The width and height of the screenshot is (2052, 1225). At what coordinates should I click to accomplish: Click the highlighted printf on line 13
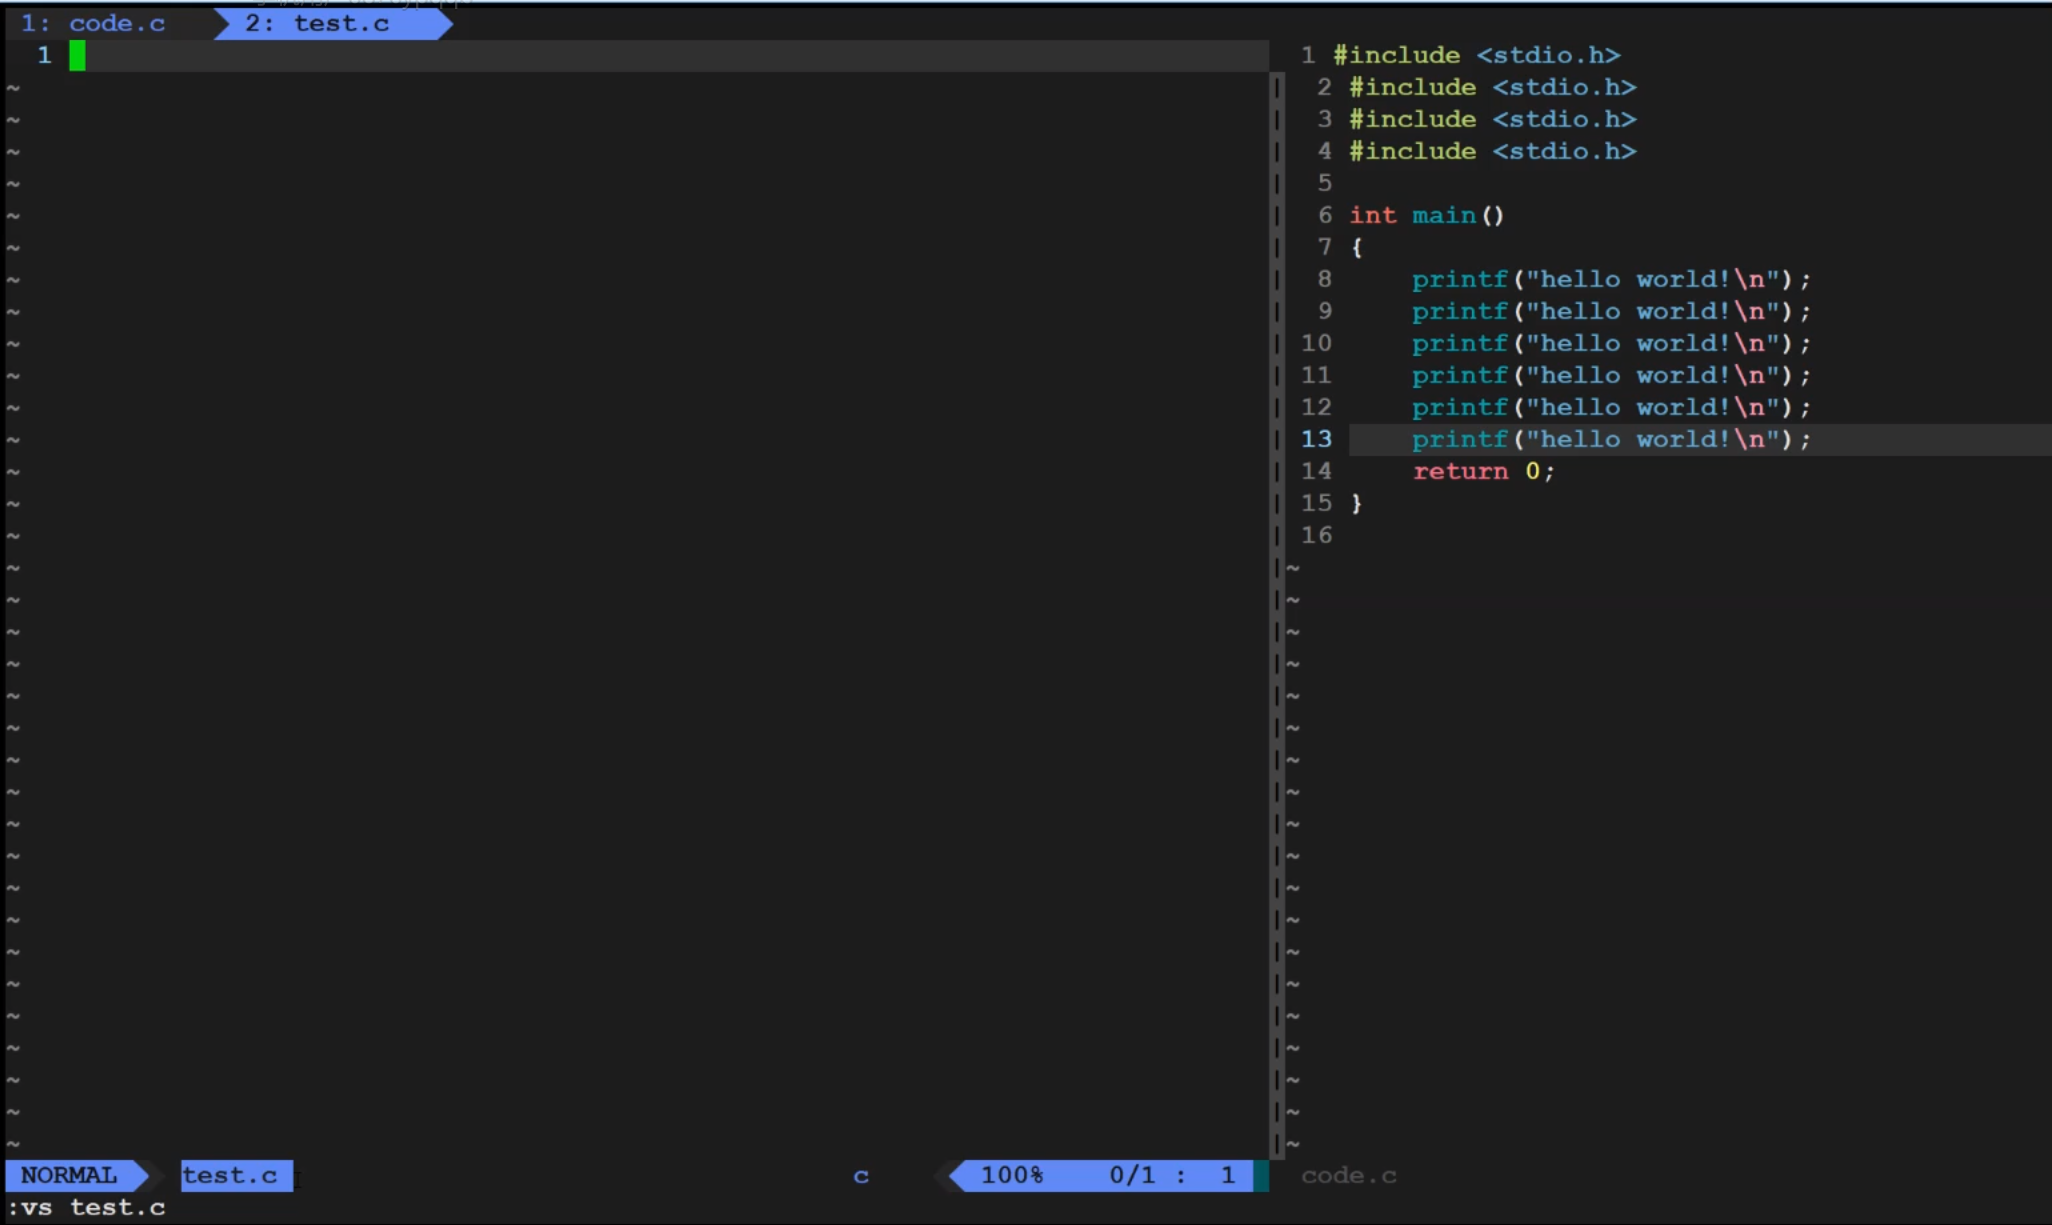click(1459, 439)
